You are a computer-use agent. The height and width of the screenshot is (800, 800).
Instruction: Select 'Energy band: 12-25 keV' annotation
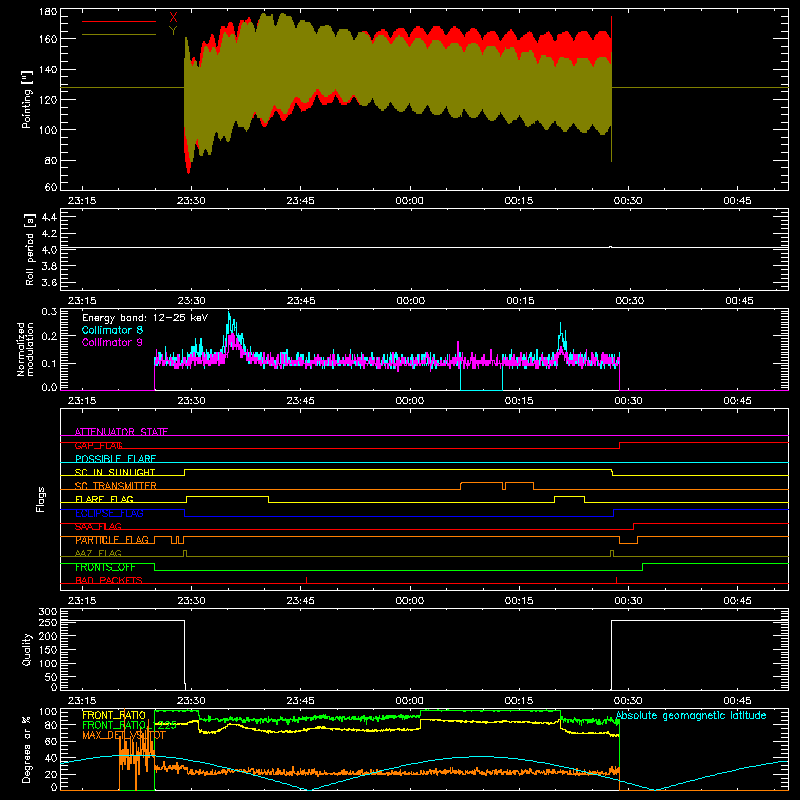(145, 318)
